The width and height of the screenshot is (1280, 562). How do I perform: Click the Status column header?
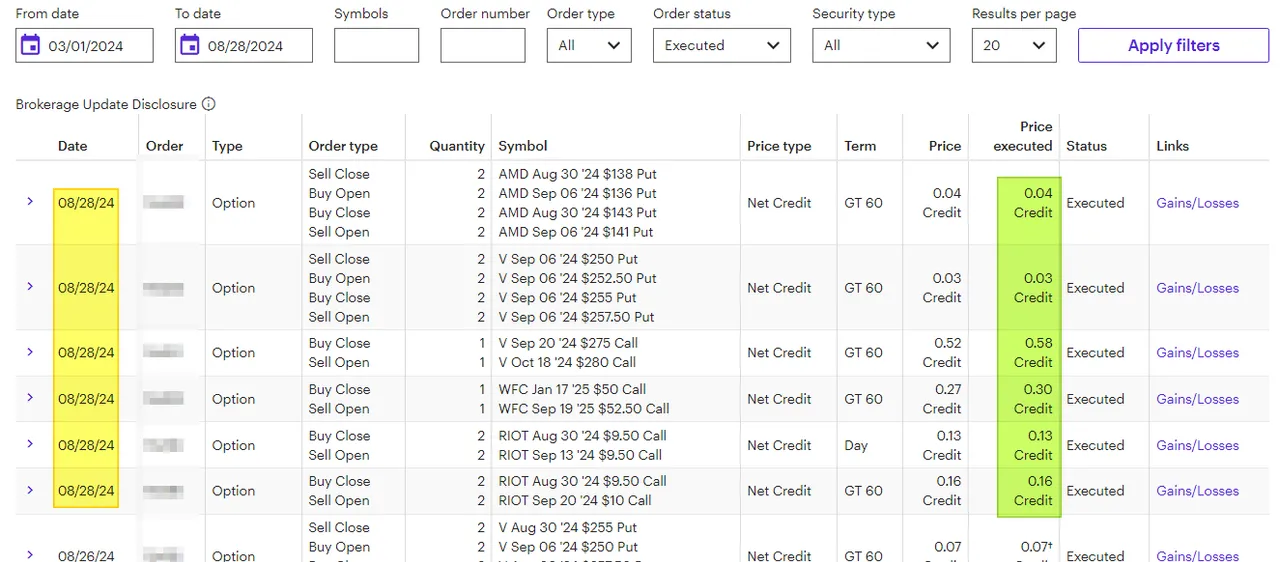coord(1086,146)
